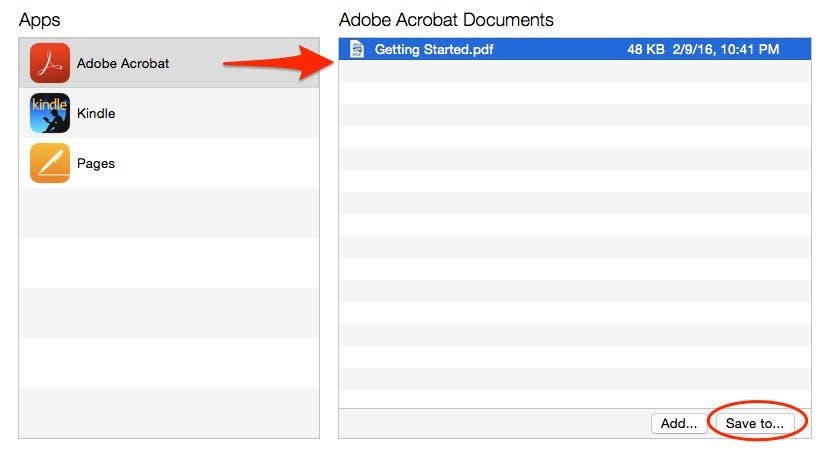This screenshot has height=449, width=825.
Task: Click the Pages app icon
Action: (49, 163)
